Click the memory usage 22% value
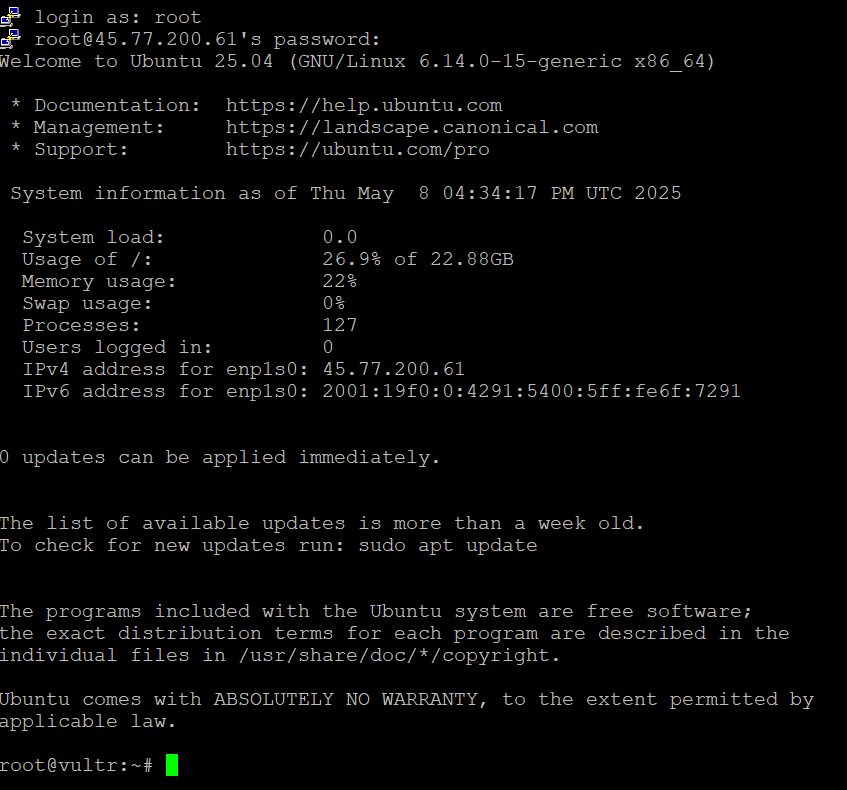This screenshot has height=790, width=847. pyautogui.click(x=340, y=281)
